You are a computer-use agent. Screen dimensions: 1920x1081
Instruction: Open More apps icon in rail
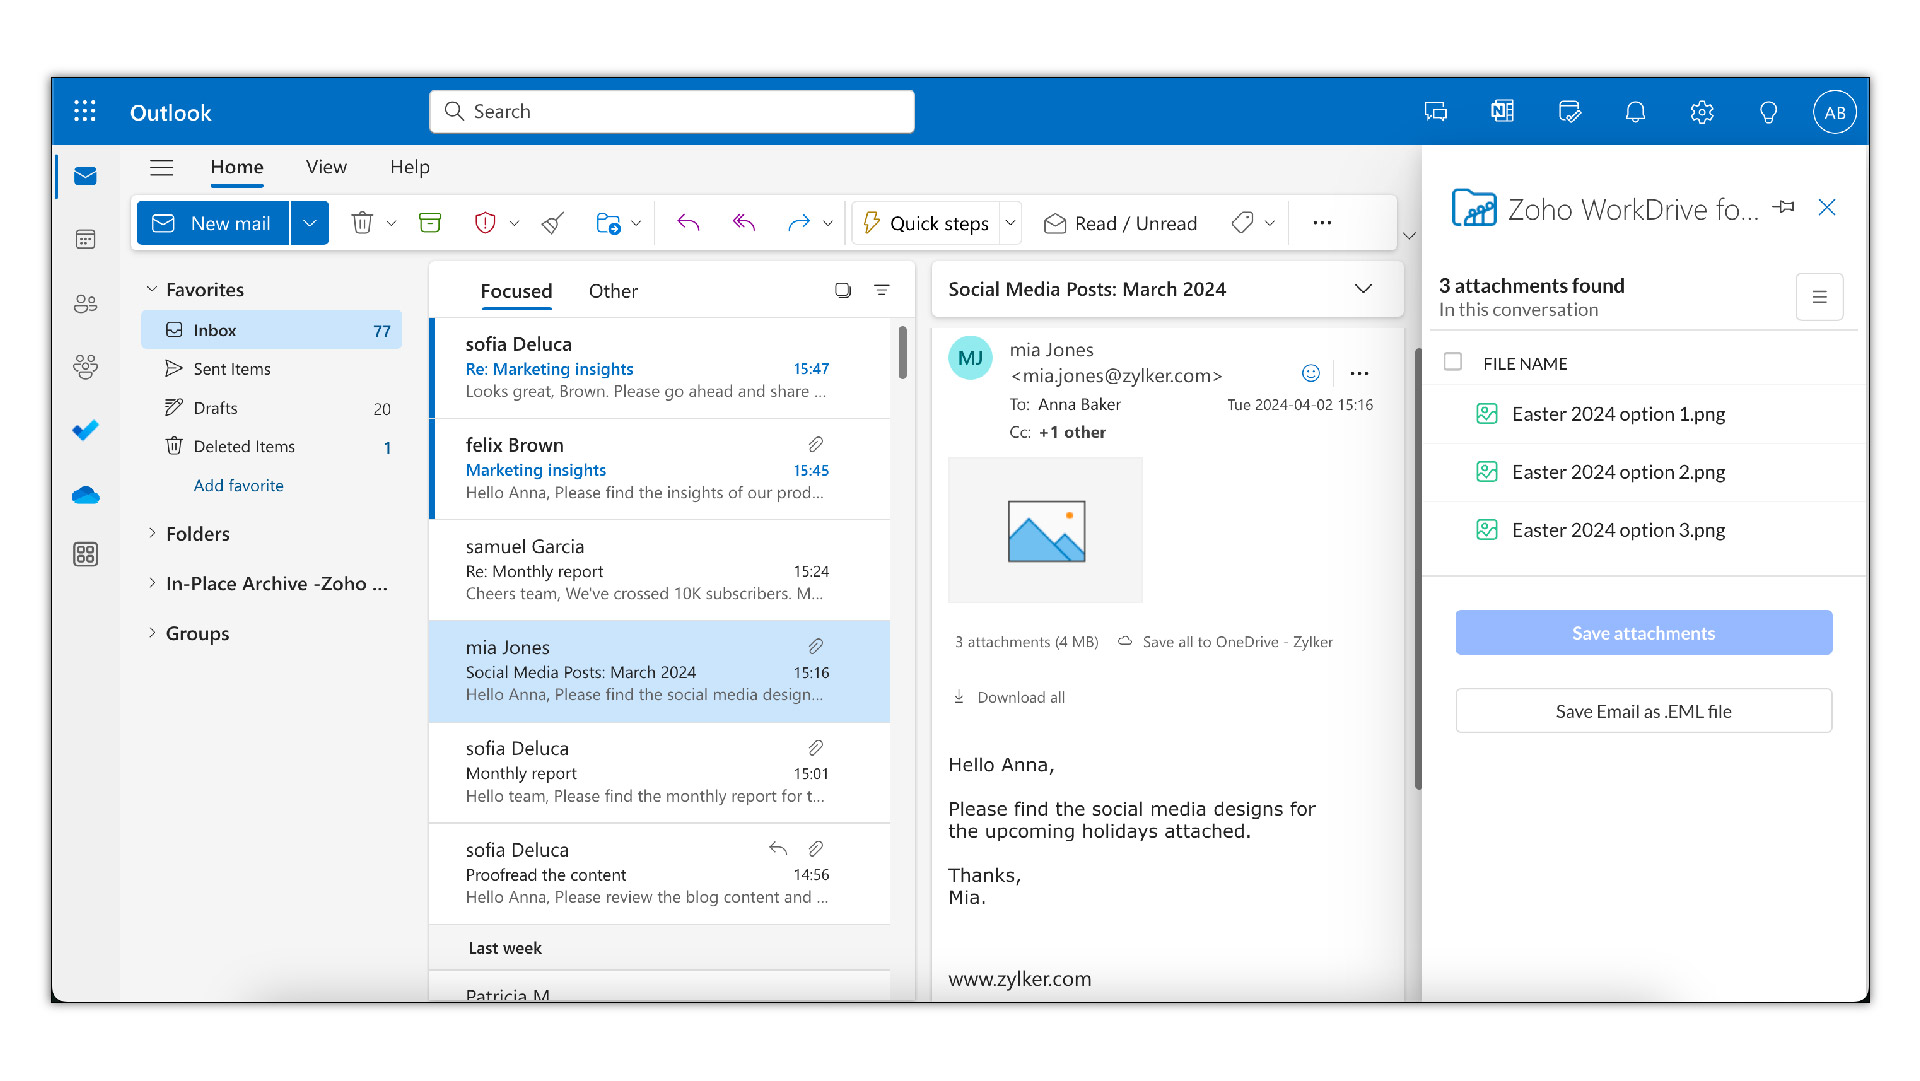[x=85, y=554]
